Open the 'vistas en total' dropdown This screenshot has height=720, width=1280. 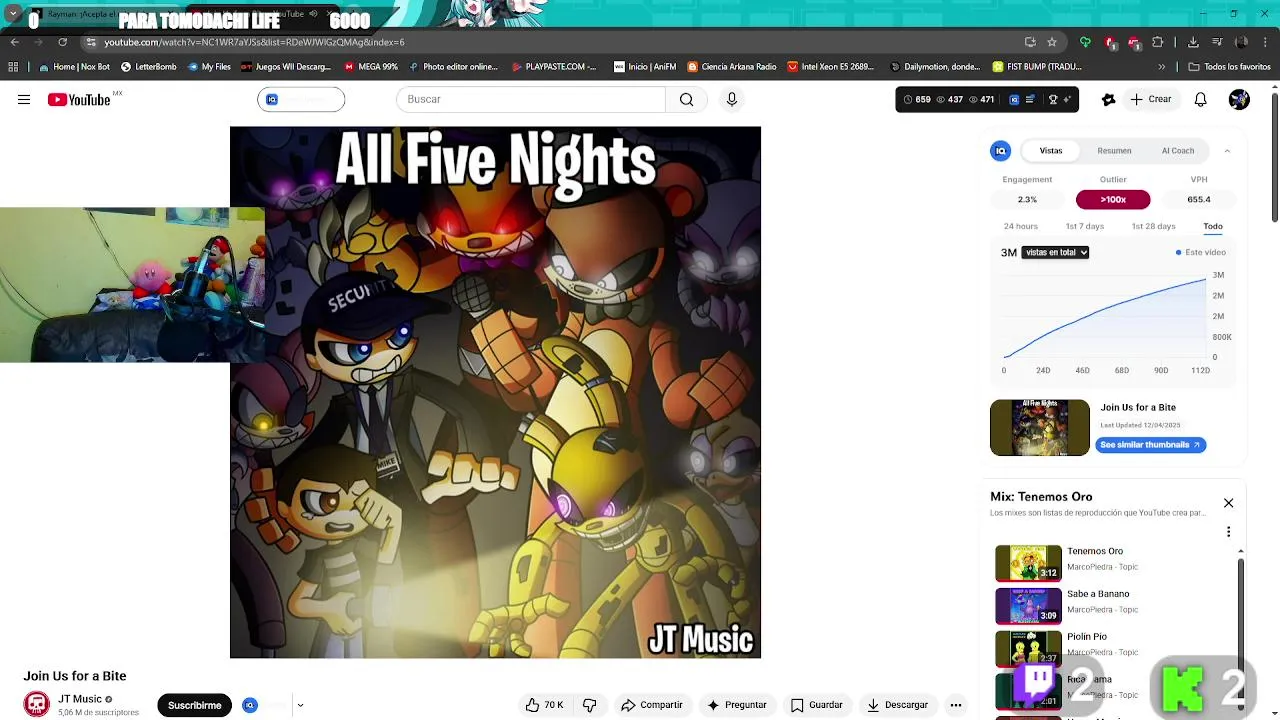(1055, 252)
